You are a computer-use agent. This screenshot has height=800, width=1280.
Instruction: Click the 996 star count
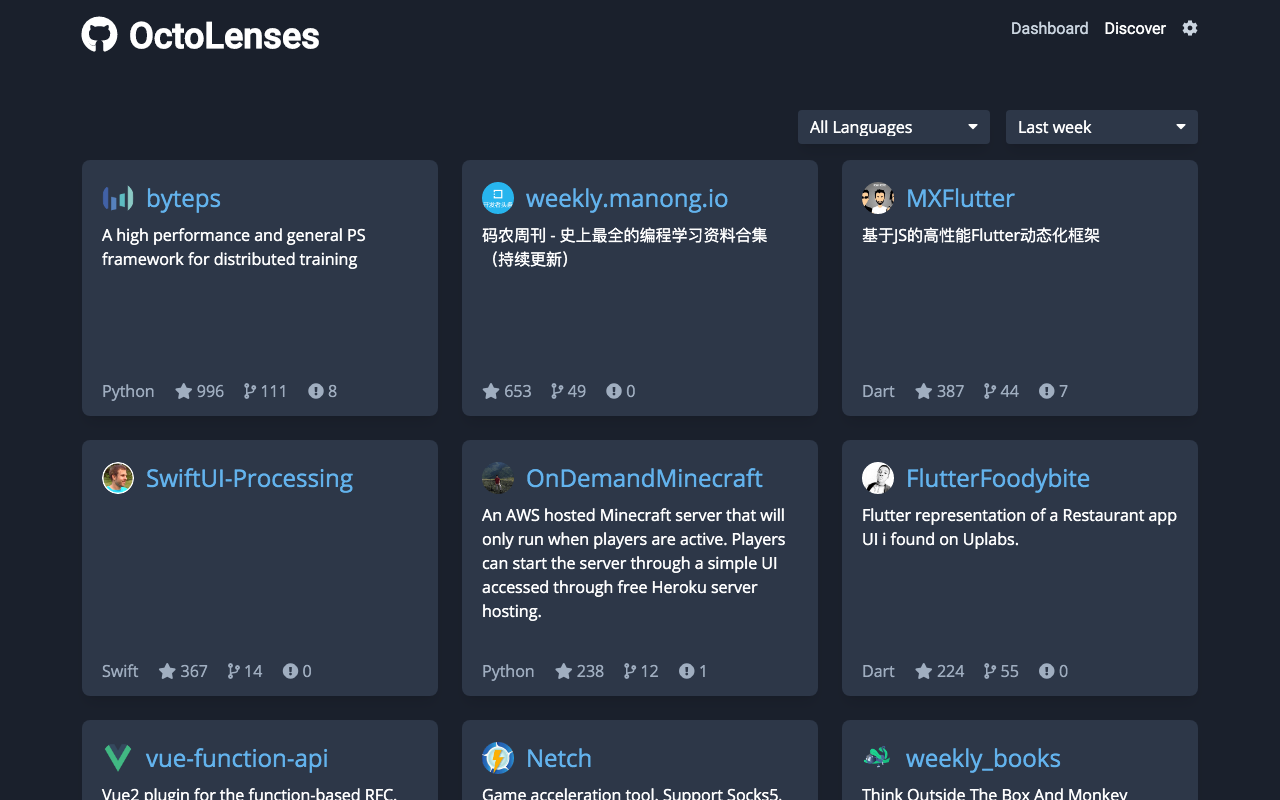tap(210, 391)
